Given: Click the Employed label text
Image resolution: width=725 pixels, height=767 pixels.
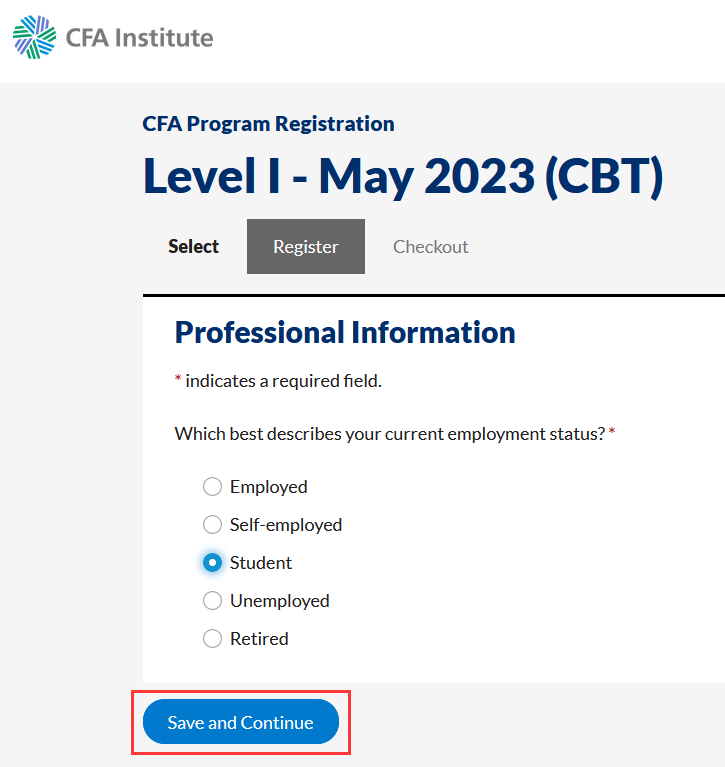Looking at the screenshot, I should (269, 487).
